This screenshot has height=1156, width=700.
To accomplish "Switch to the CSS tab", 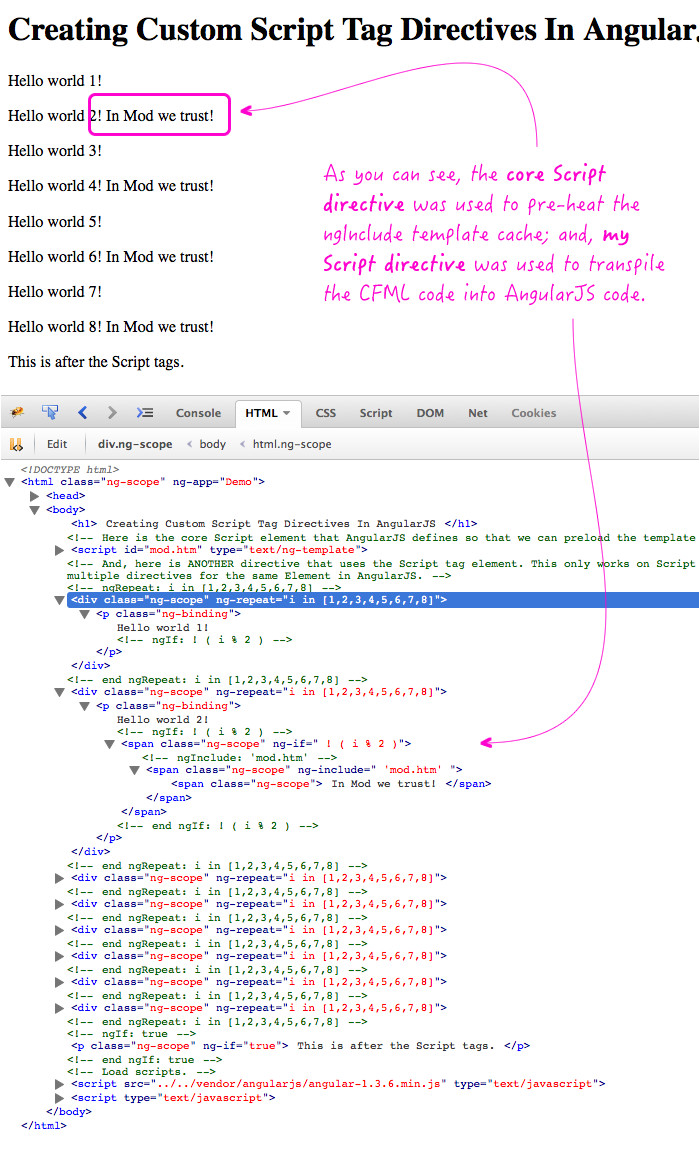I will (x=325, y=413).
